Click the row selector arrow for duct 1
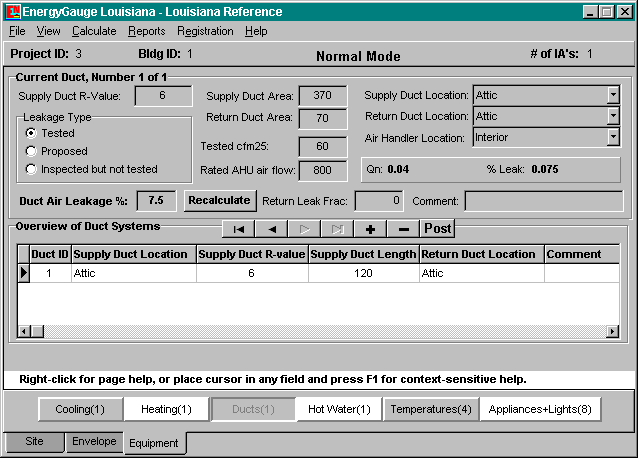This screenshot has height=458, width=638. point(24,273)
